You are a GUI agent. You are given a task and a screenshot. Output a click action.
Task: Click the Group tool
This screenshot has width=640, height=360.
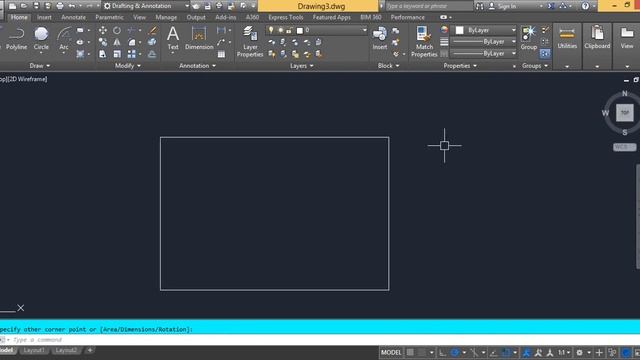[x=529, y=39]
